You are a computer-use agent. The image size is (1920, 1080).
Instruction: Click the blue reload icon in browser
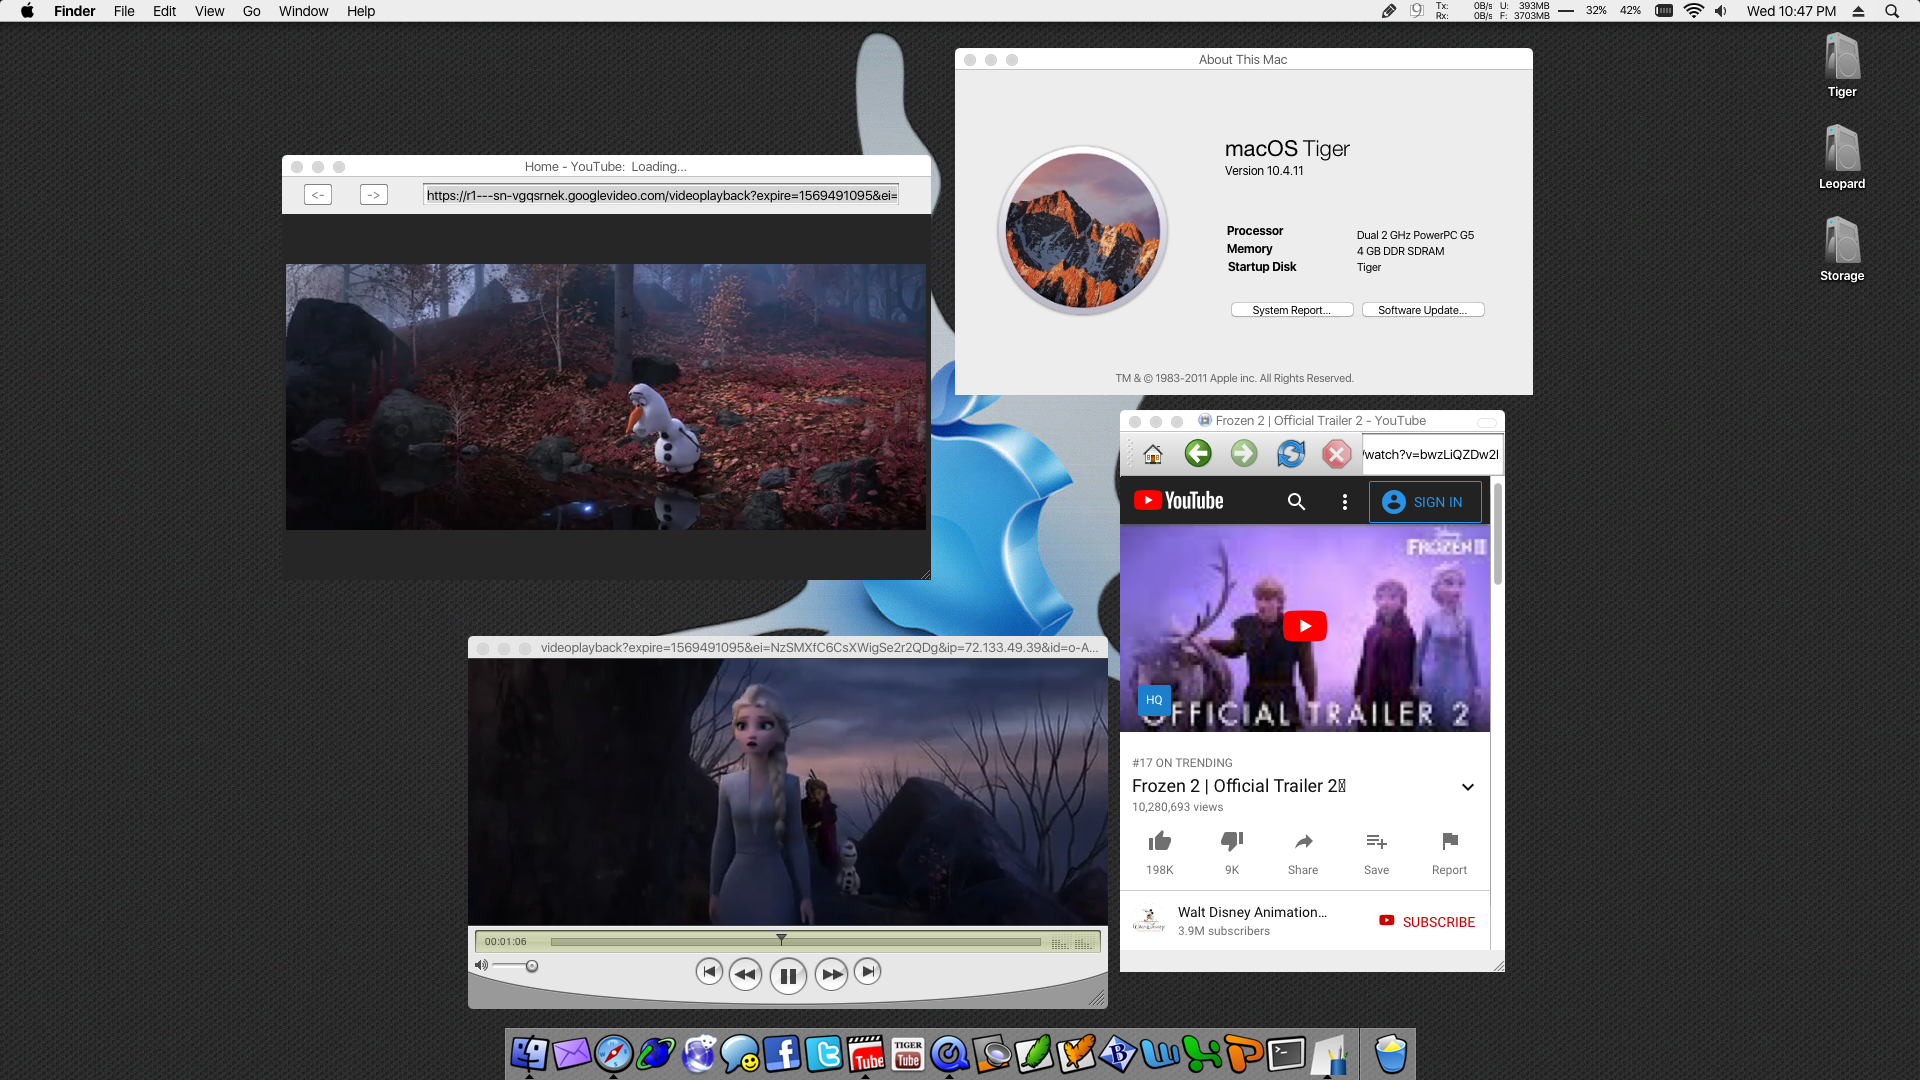click(1290, 454)
